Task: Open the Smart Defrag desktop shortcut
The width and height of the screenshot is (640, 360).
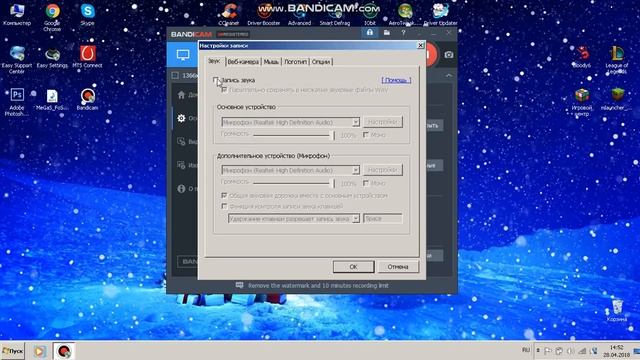Action: [335, 14]
